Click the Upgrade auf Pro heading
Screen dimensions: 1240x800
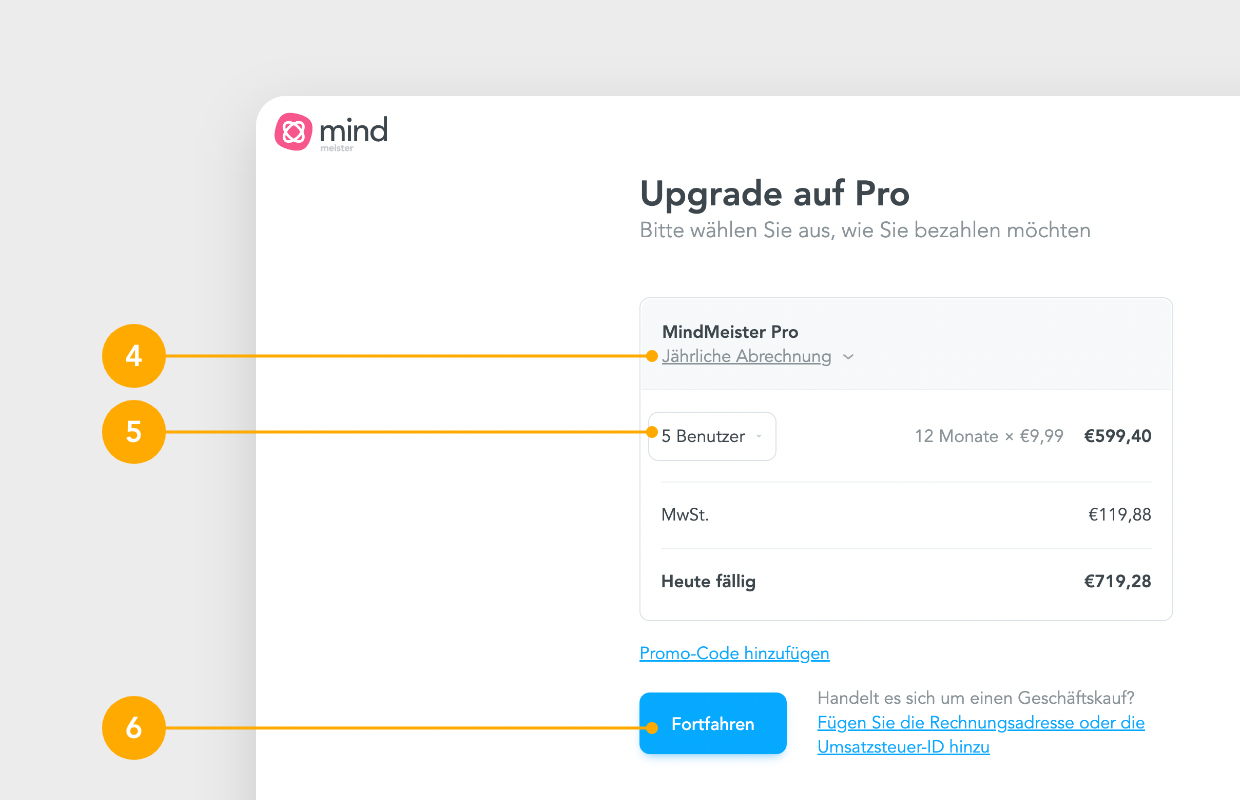pyautogui.click(x=775, y=192)
